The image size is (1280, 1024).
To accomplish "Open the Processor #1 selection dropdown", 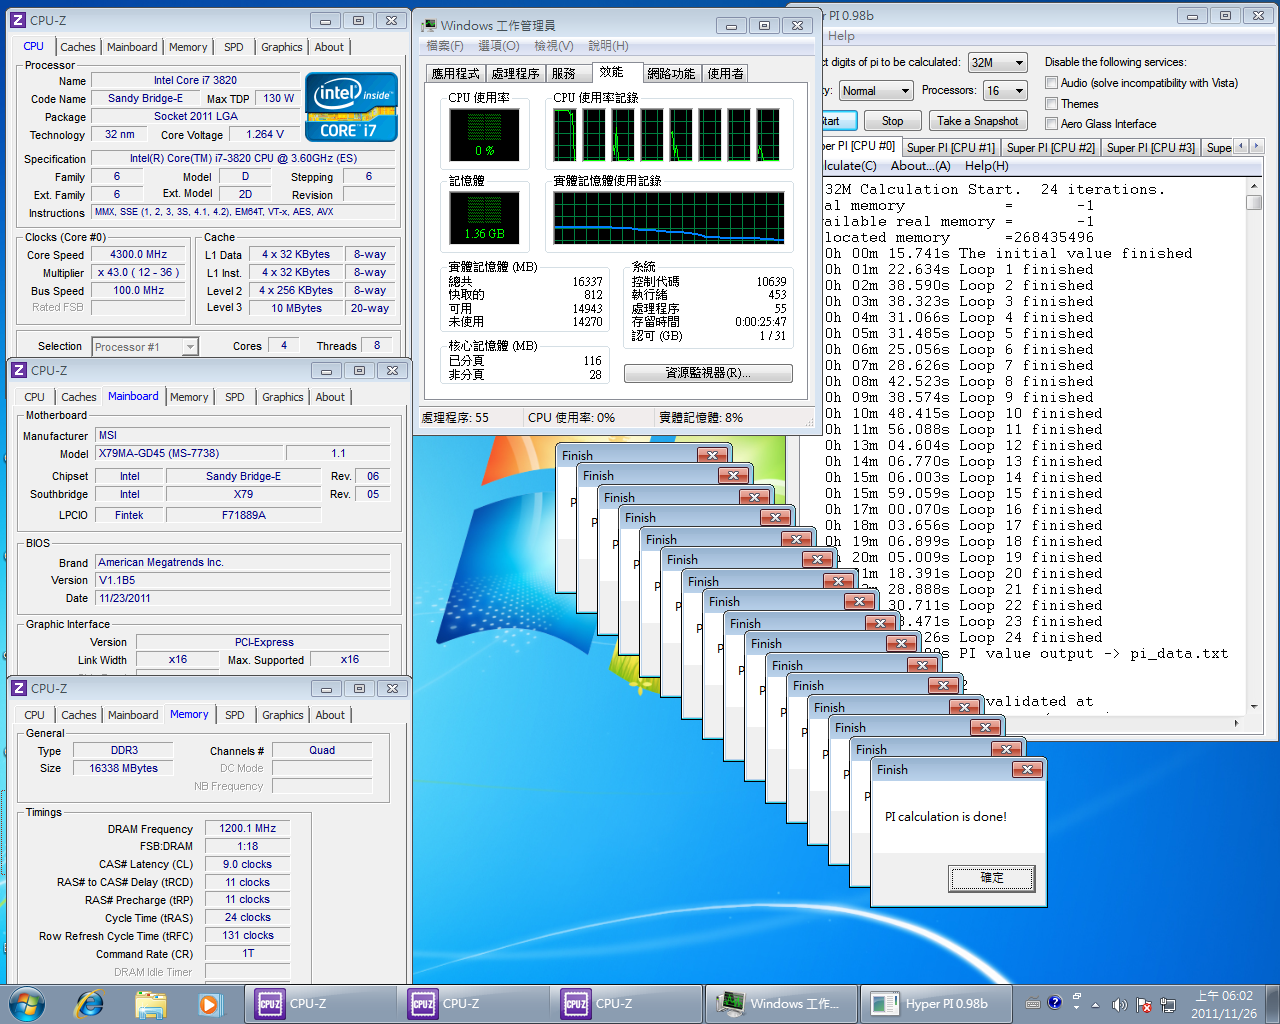I will pyautogui.click(x=145, y=347).
